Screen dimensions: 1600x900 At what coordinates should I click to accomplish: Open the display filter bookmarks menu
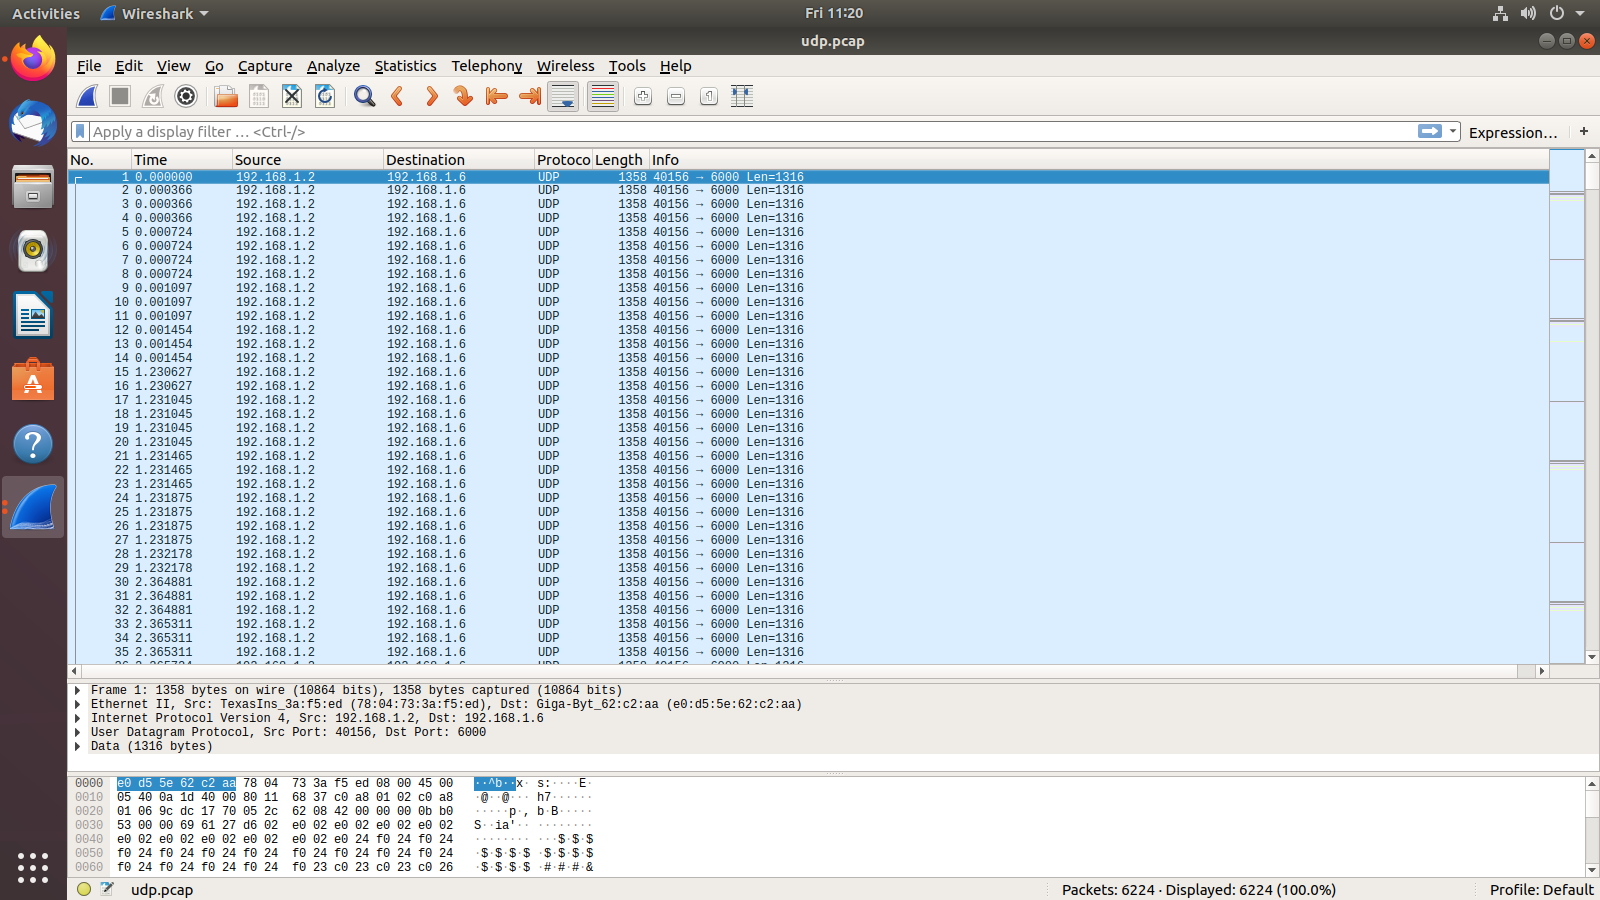point(80,131)
